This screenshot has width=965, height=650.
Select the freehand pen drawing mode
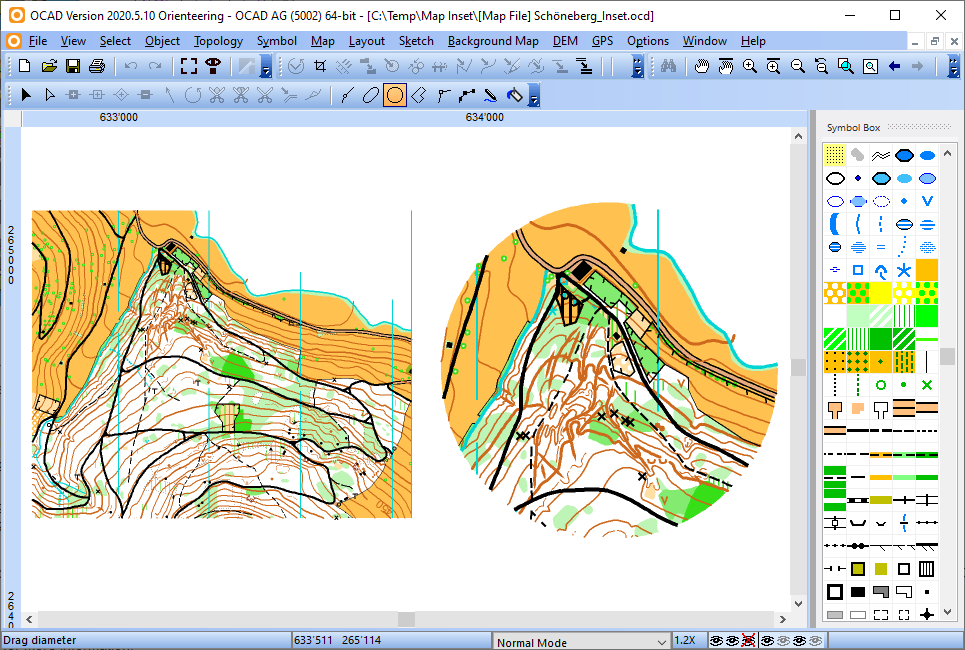click(491, 95)
